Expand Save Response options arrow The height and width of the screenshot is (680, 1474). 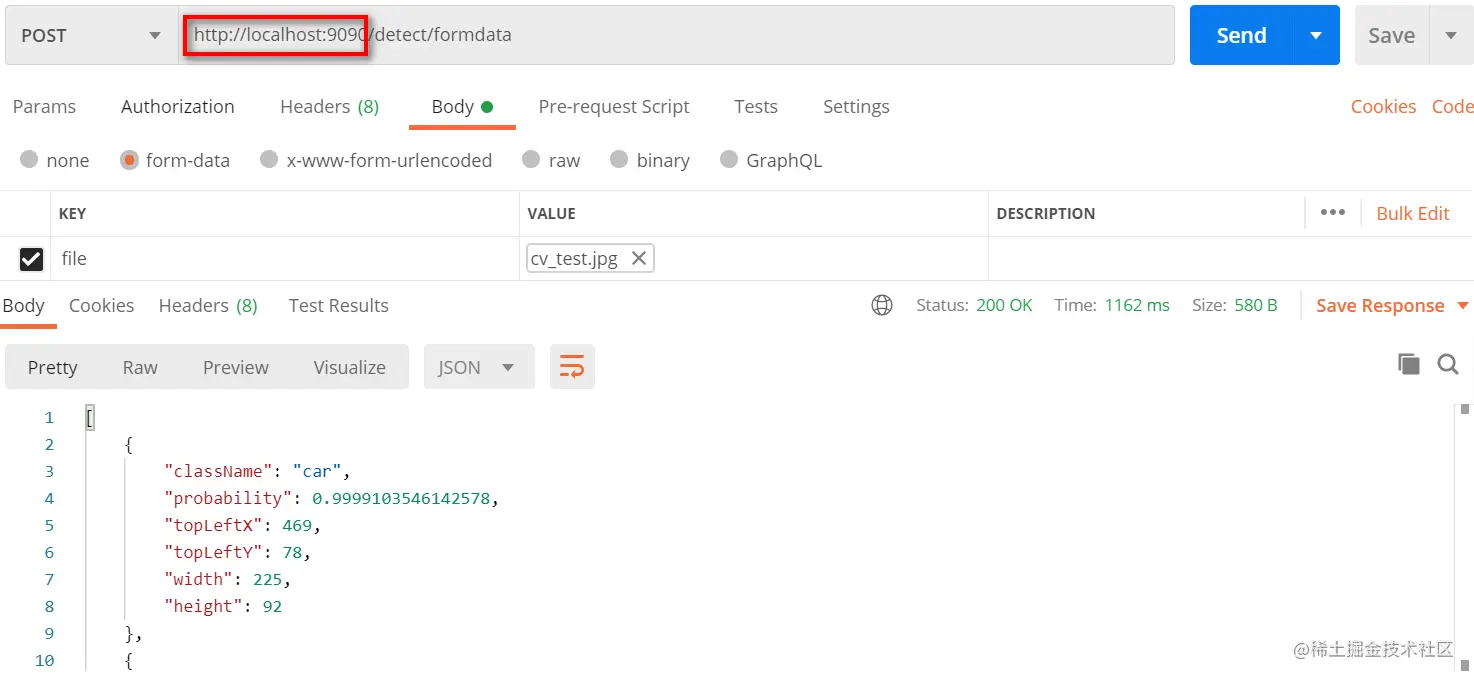pos(1463,306)
